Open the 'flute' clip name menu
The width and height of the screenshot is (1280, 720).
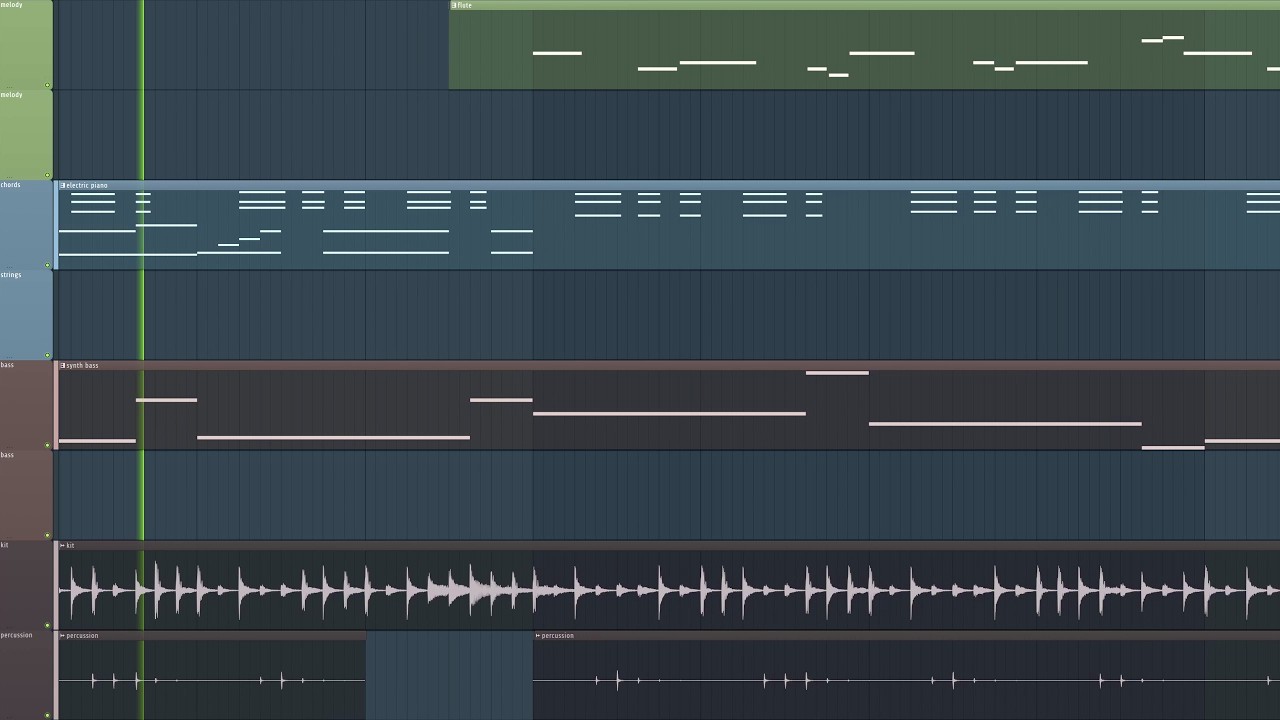pyautogui.click(x=465, y=5)
